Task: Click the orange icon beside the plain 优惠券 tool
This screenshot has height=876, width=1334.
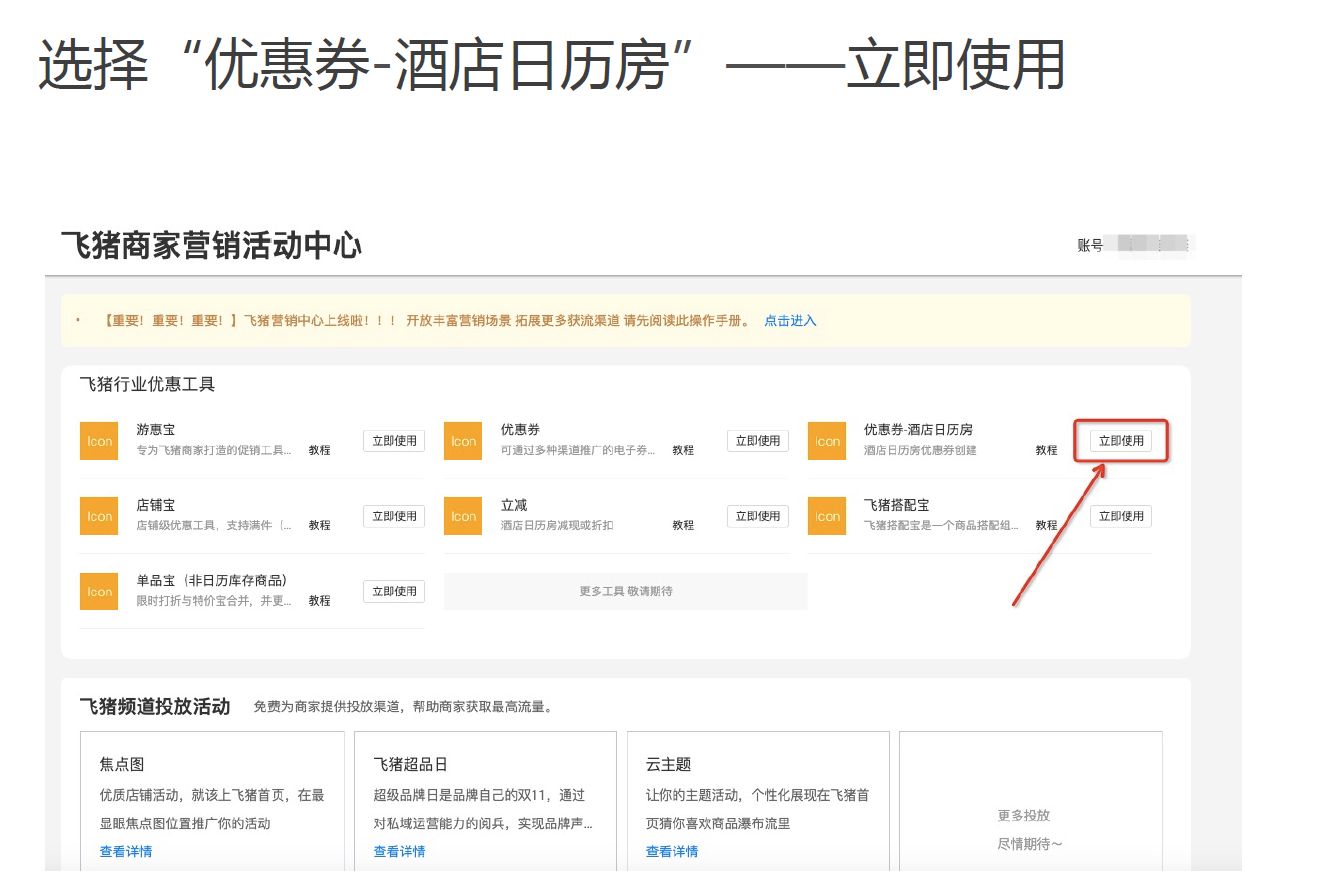Action: pyautogui.click(x=463, y=441)
